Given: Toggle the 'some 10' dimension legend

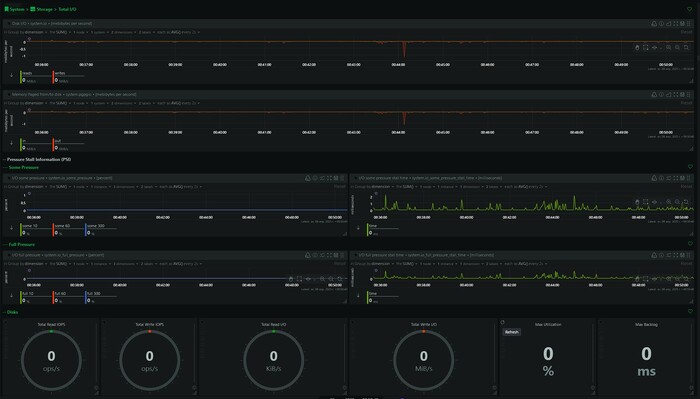Looking at the screenshot, I should pos(36,229).
